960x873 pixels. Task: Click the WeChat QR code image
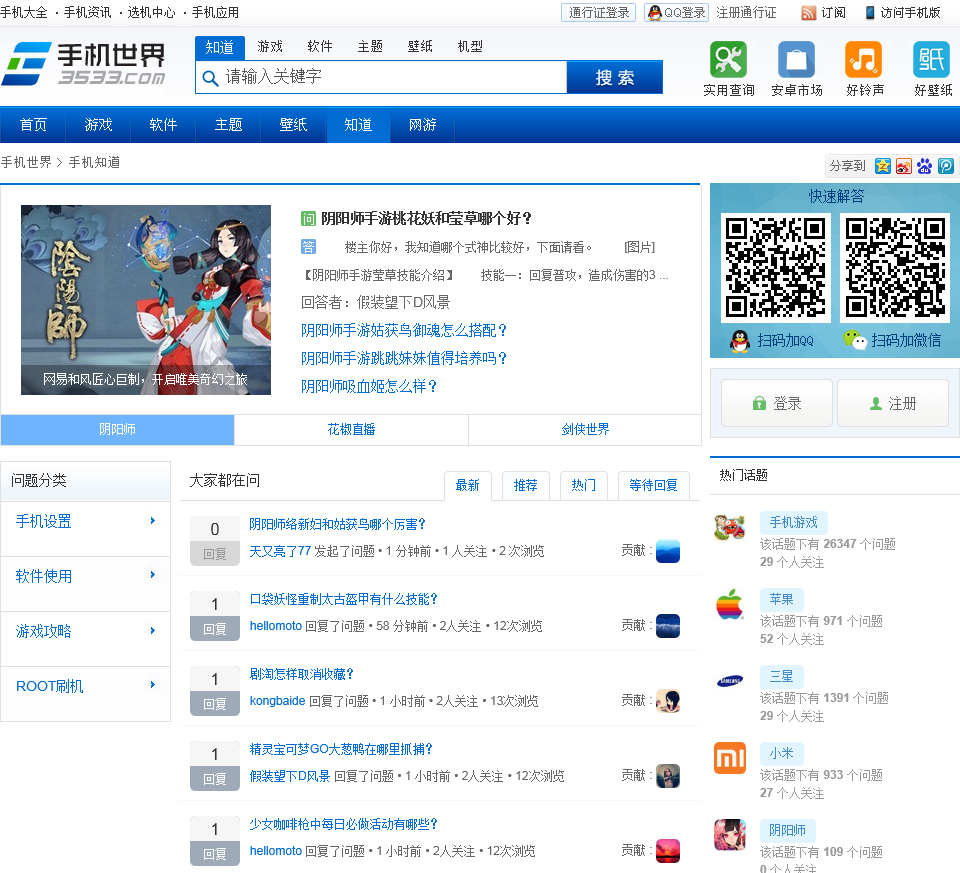coord(894,268)
